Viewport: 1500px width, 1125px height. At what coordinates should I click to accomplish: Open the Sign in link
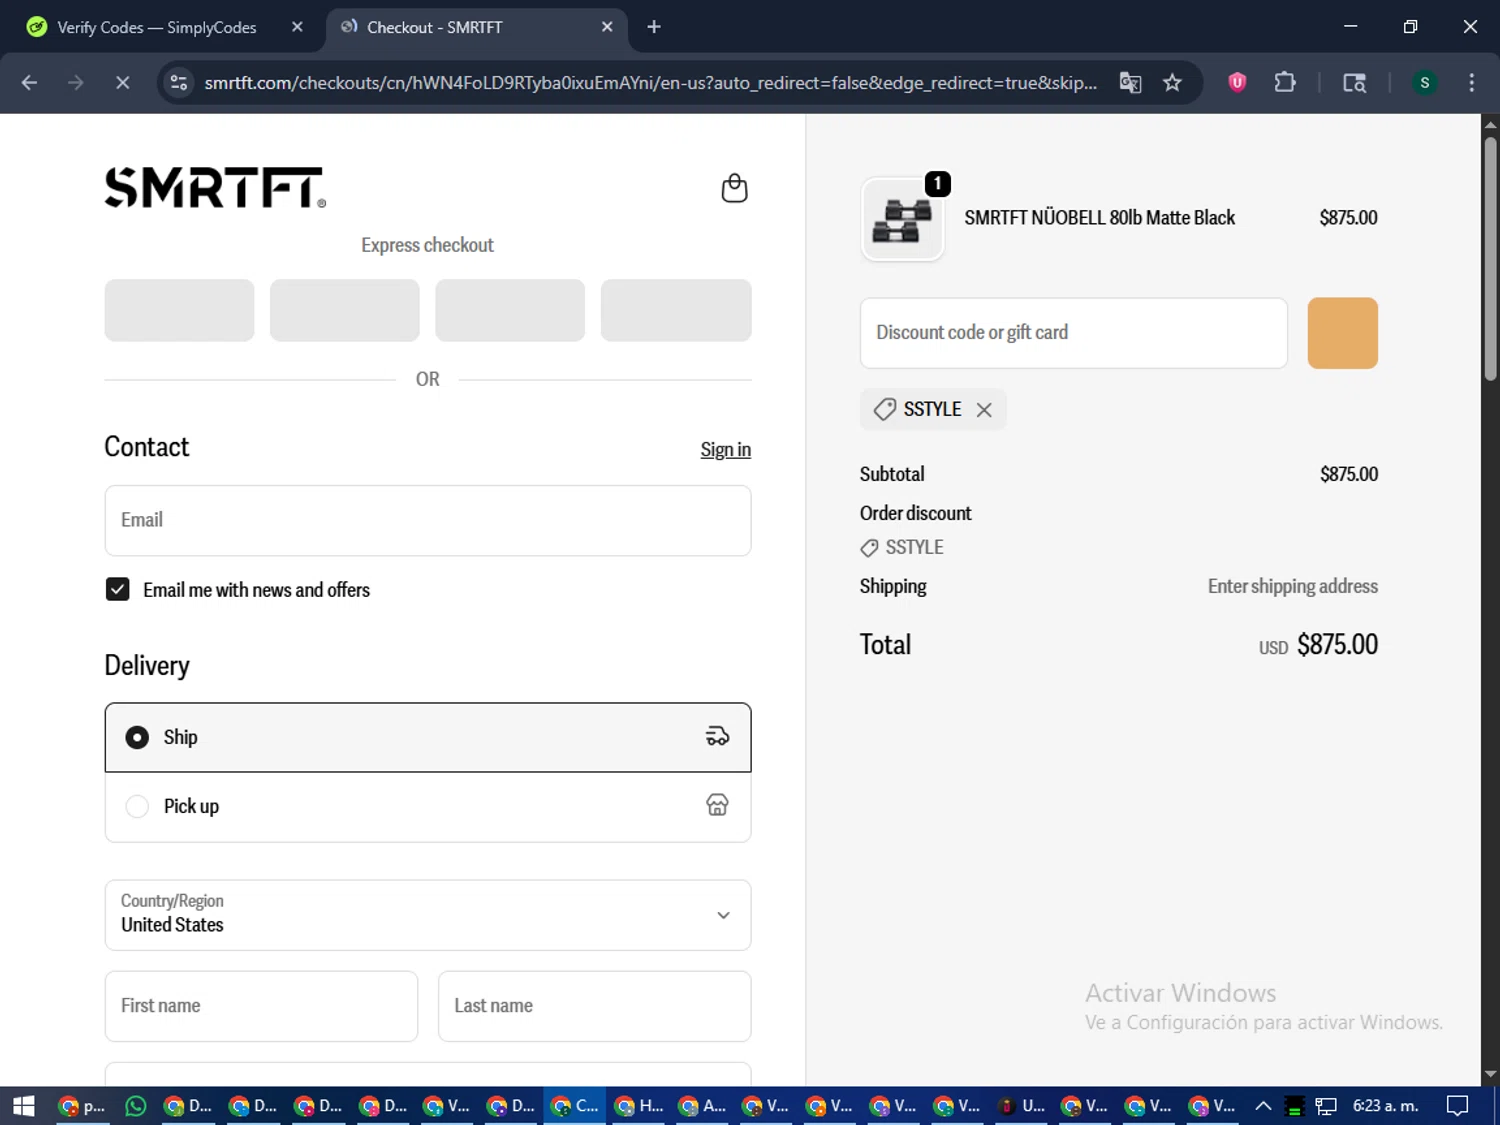point(725,450)
